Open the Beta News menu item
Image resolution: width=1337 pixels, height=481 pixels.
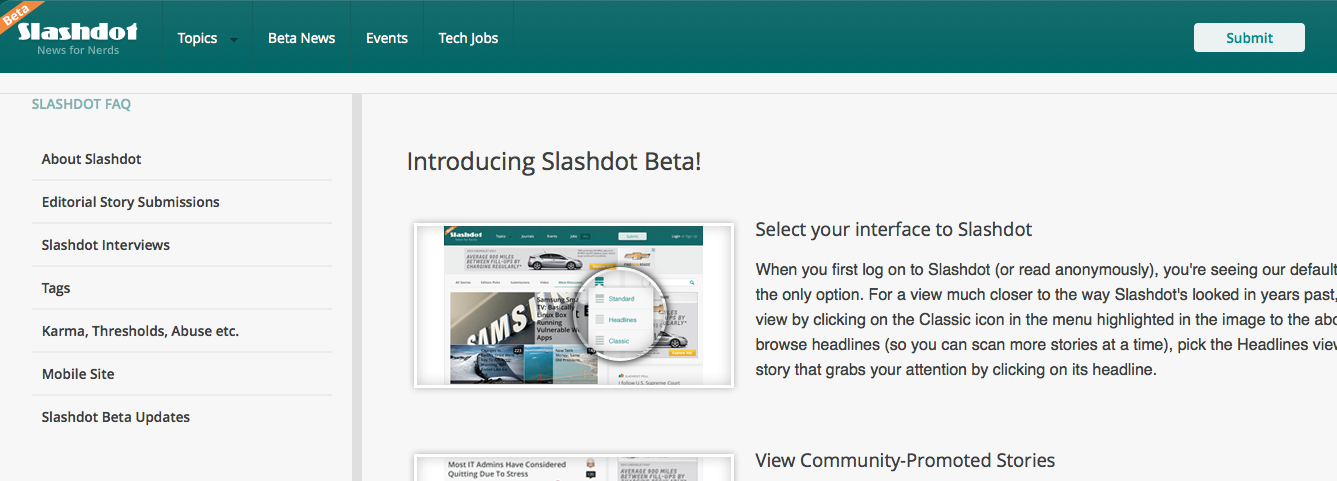pos(301,38)
